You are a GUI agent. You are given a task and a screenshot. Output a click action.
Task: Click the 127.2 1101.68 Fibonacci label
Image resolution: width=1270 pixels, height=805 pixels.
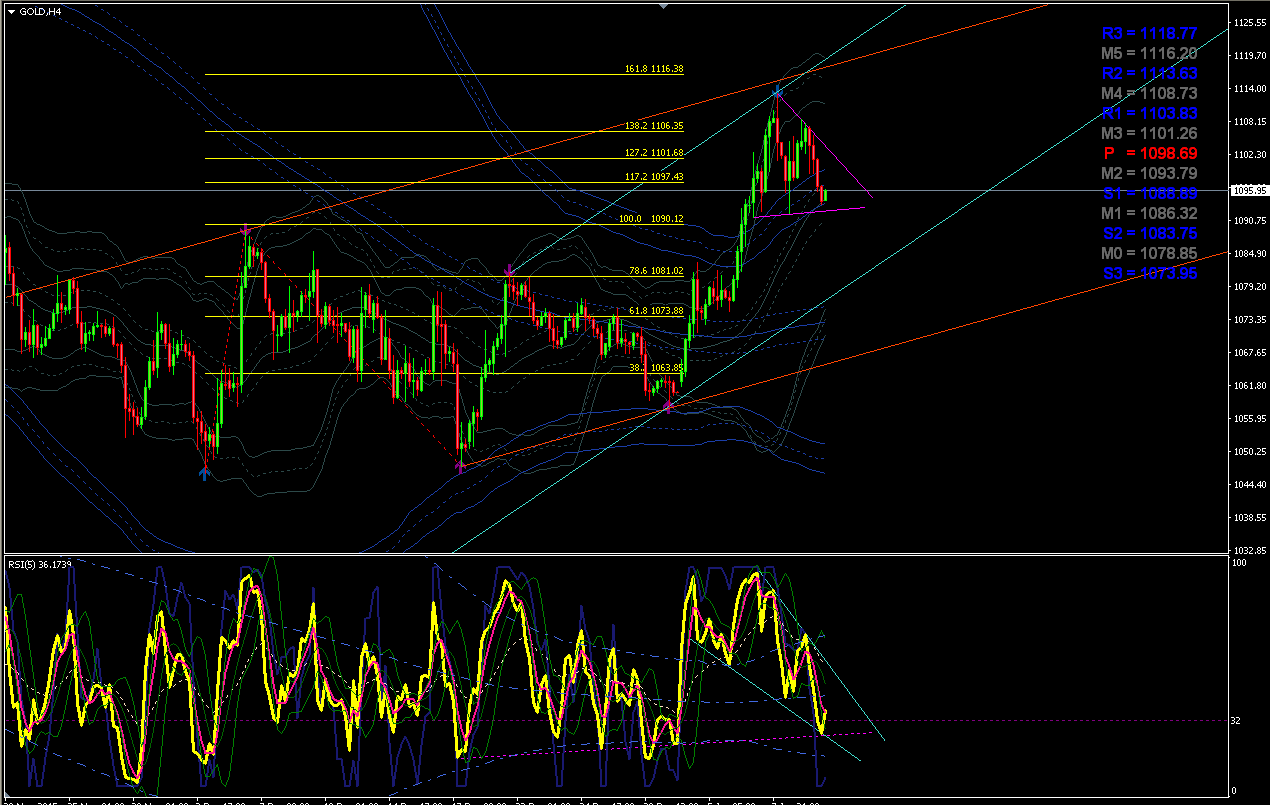653,153
